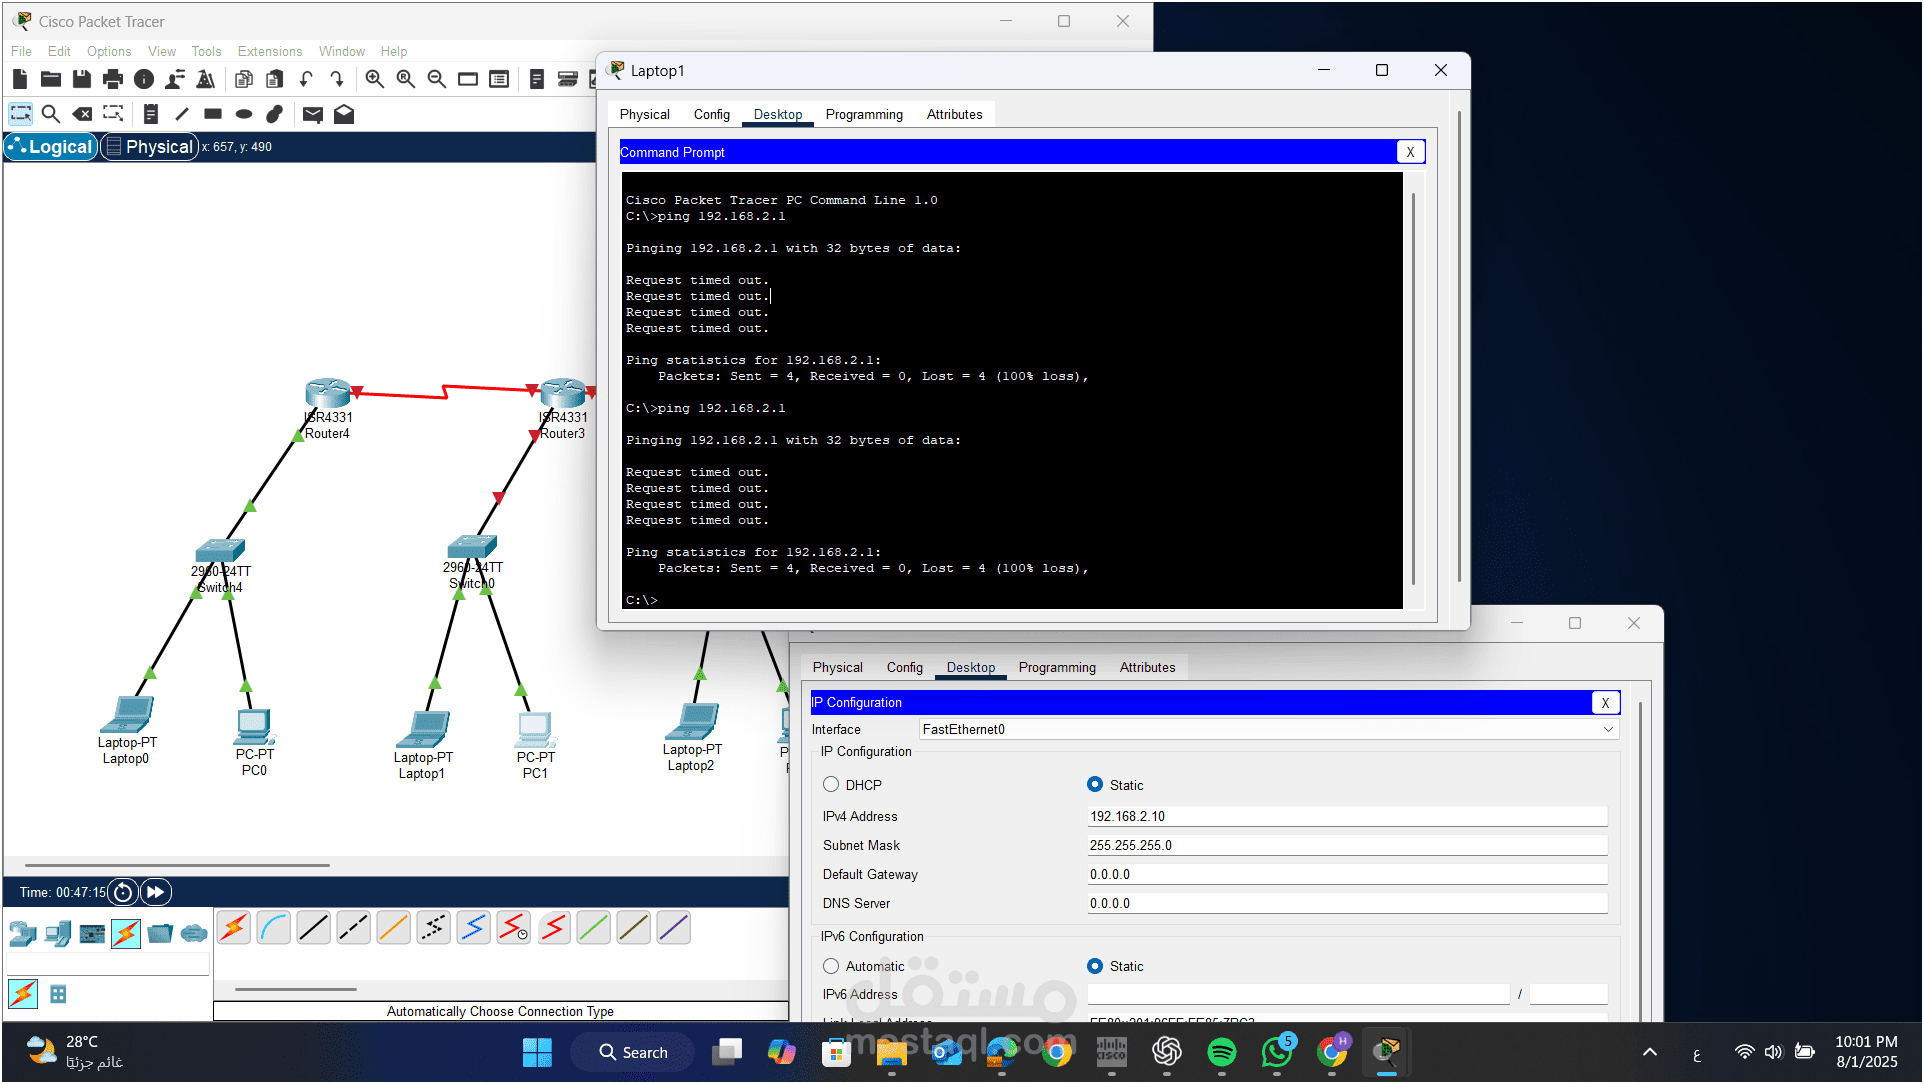
Task: Choose the Delete tool
Action: (82, 114)
